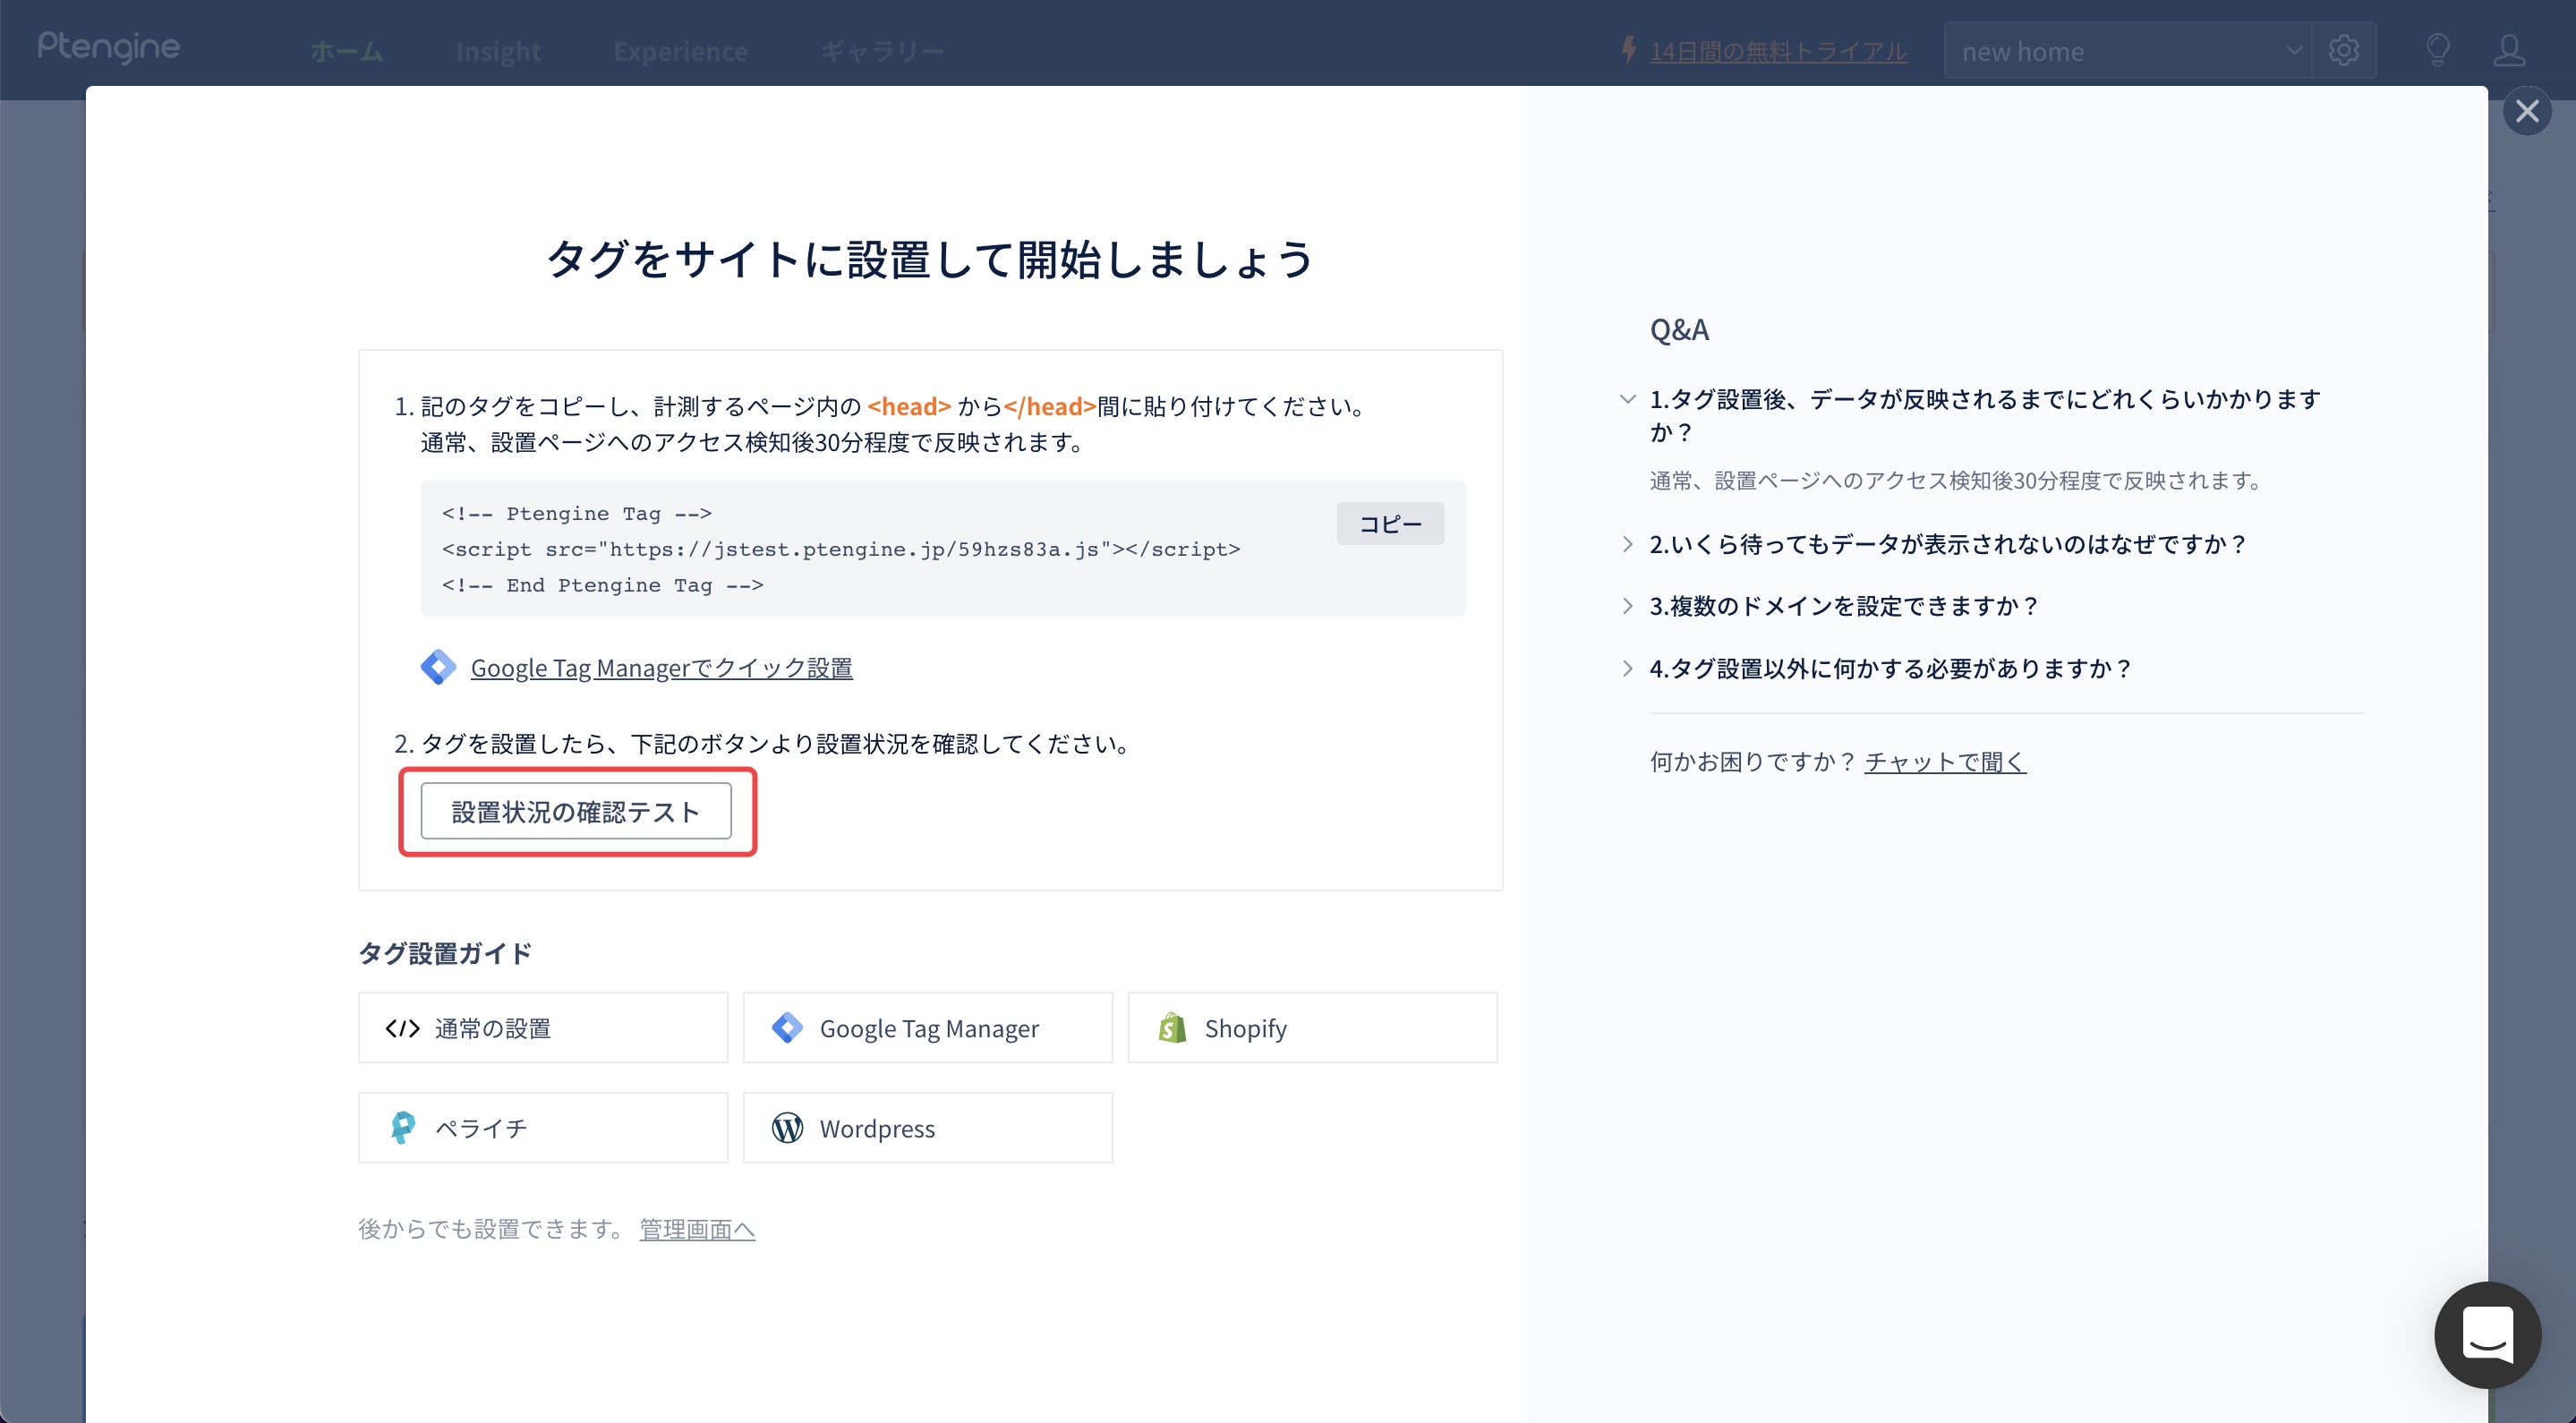Click the script src line in the tag code
Image resolution: width=2576 pixels, height=1423 pixels.
pyautogui.click(x=841, y=549)
